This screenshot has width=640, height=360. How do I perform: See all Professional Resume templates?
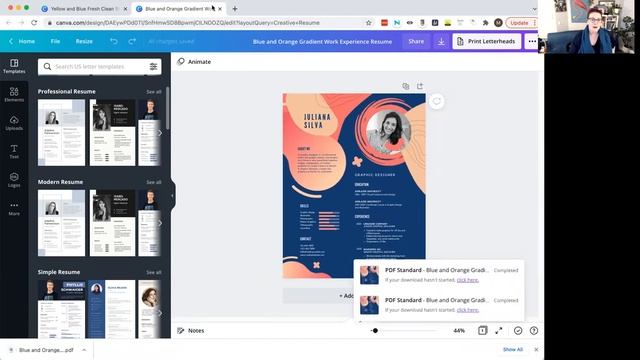pos(154,92)
